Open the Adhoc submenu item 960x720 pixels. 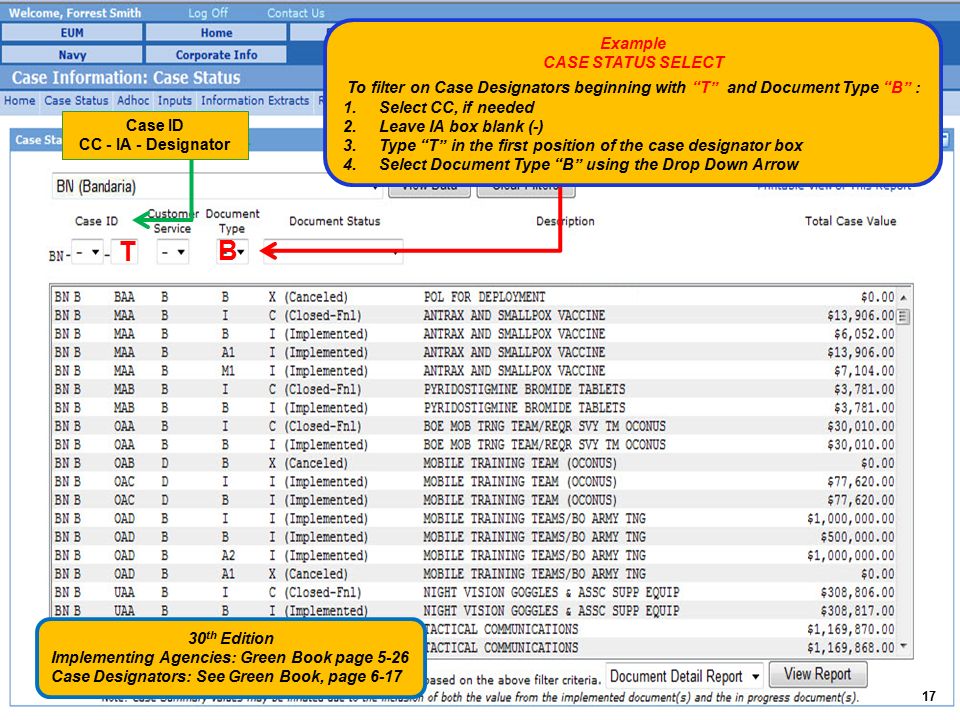[133, 100]
